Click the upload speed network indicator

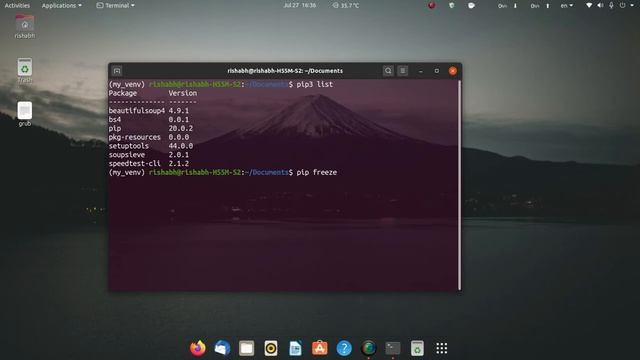(x=540, y=6)
